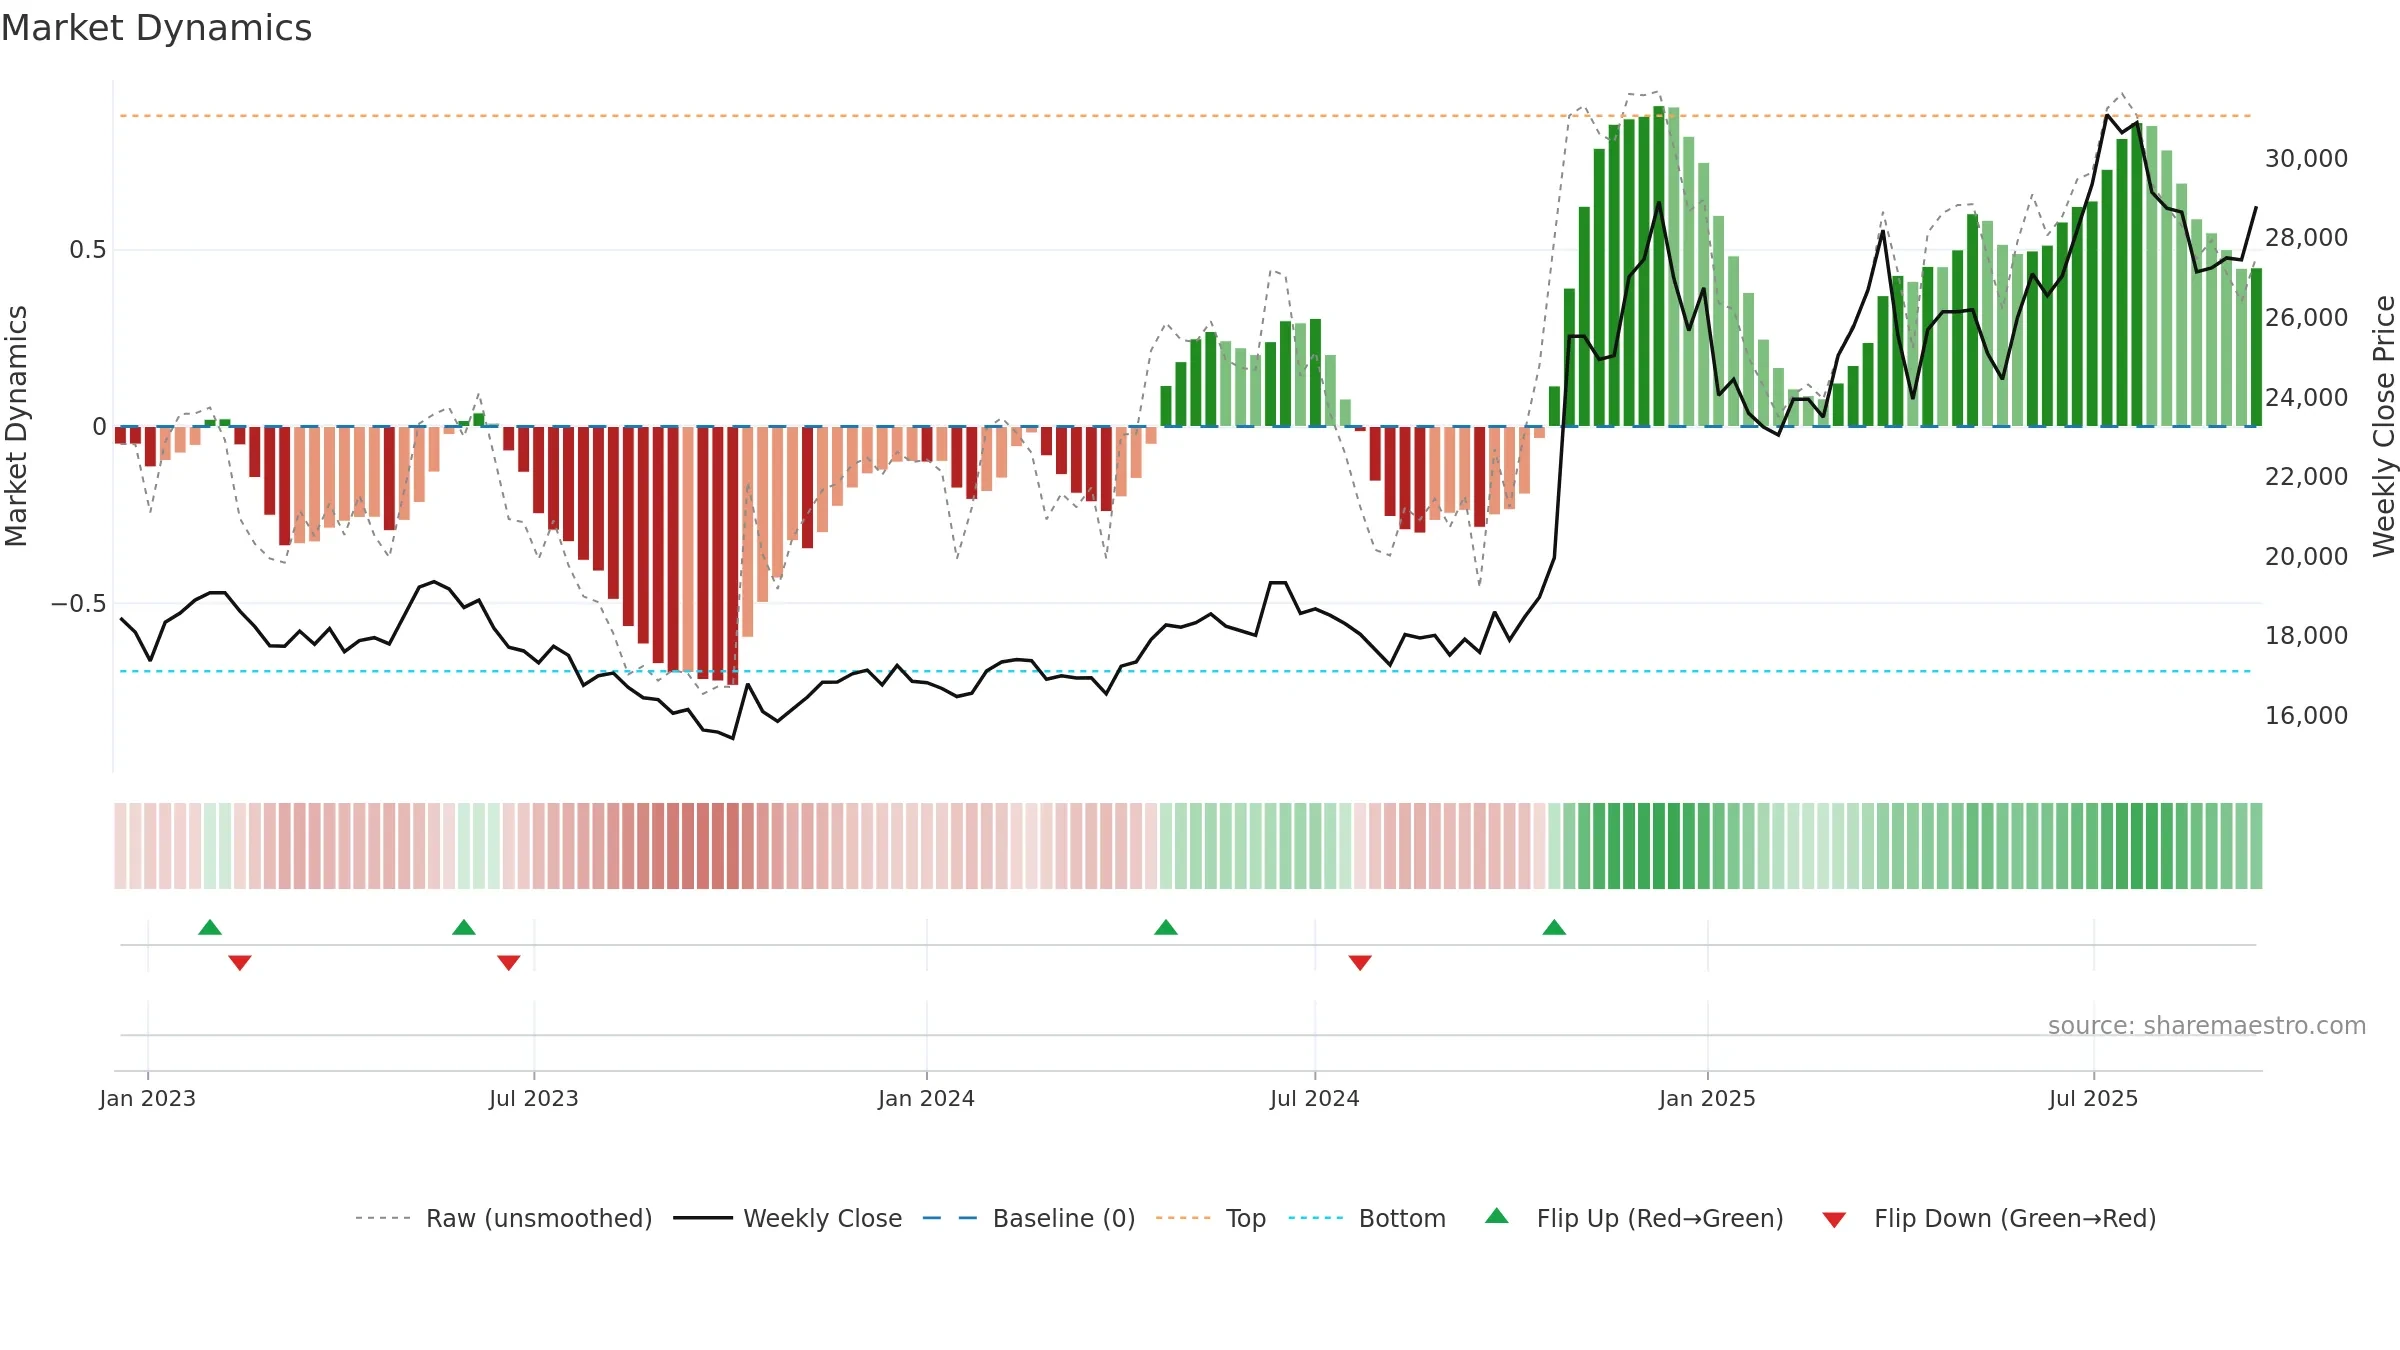Toggle the Top legend entry
Viewport: 2400px width, 1350px height.
coord(1210,1218)
